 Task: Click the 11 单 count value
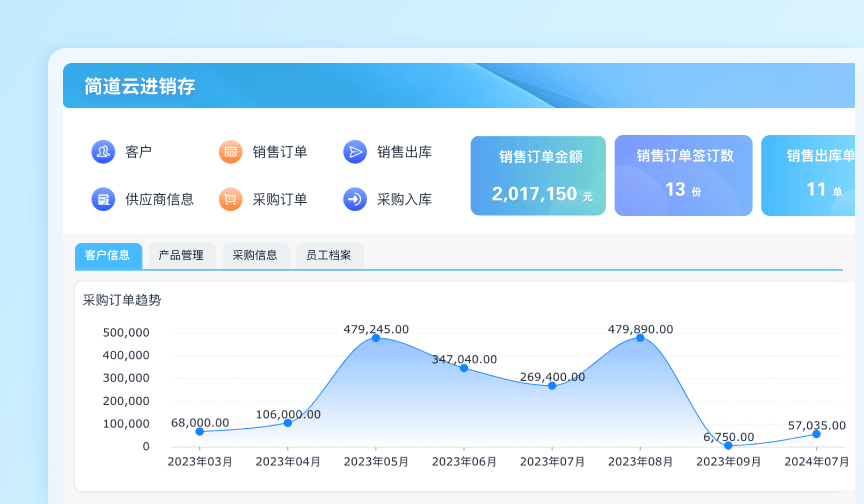[x=824, y=190]
